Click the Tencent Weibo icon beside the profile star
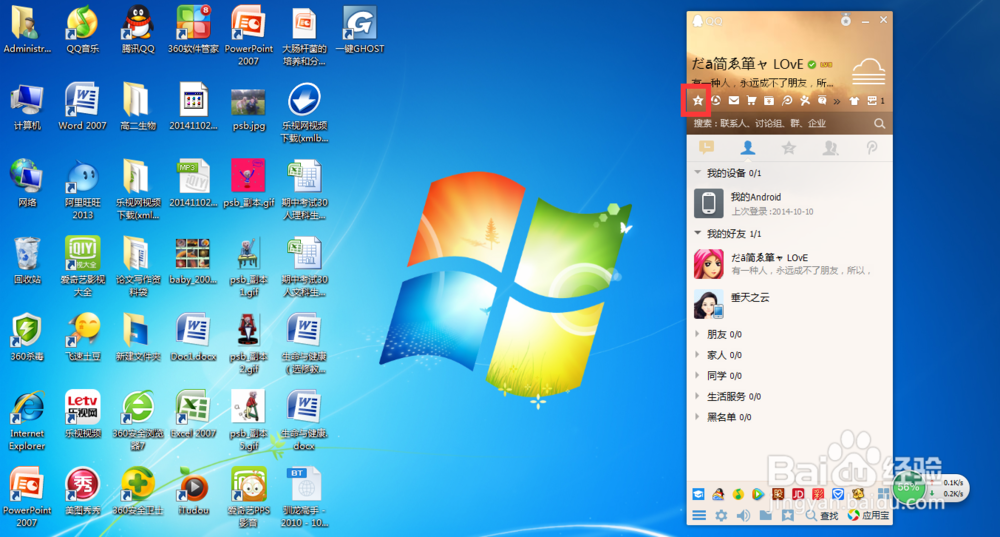This screenshot has height=537, width=1000. tap(716, 100)
